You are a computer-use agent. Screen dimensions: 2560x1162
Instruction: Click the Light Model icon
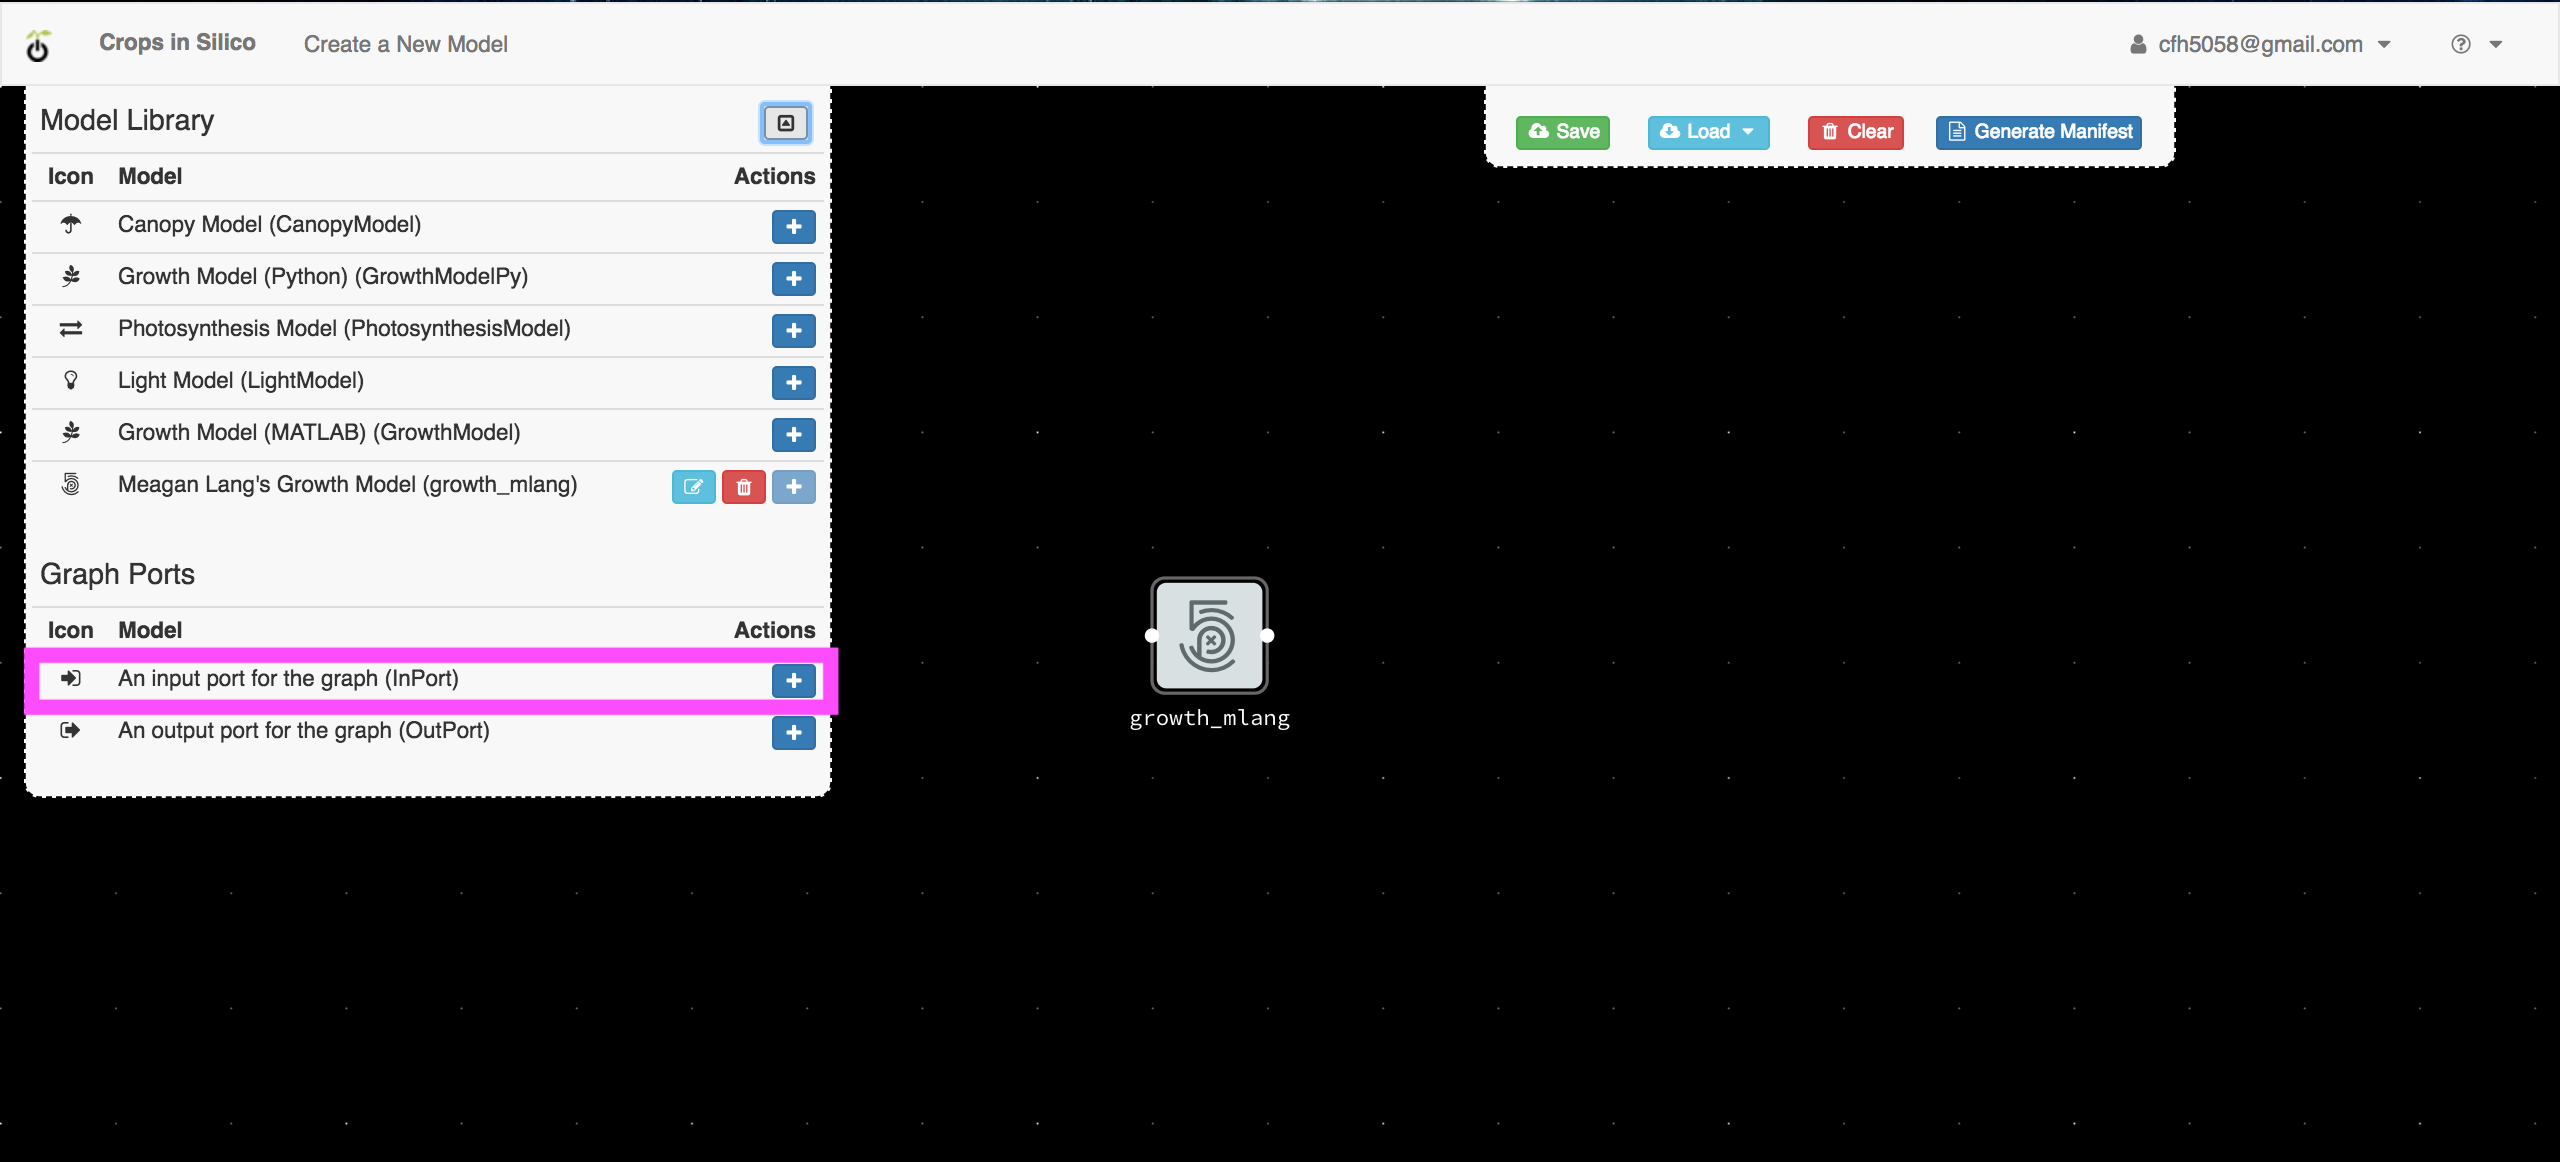click(x=69, y=380)
